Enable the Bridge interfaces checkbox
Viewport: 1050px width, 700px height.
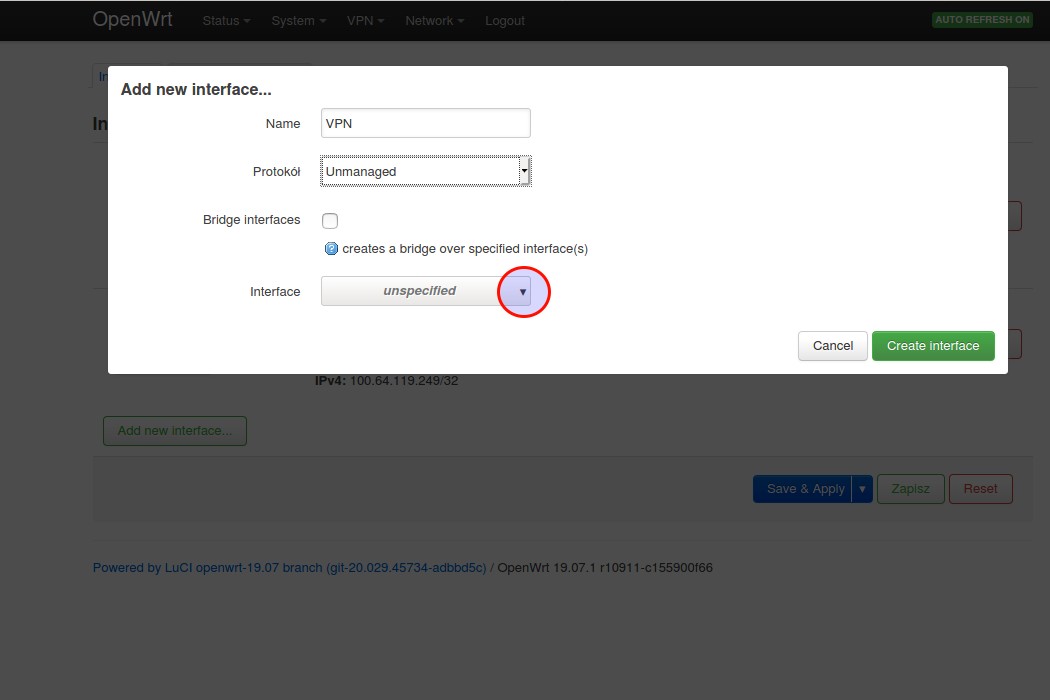330,220
